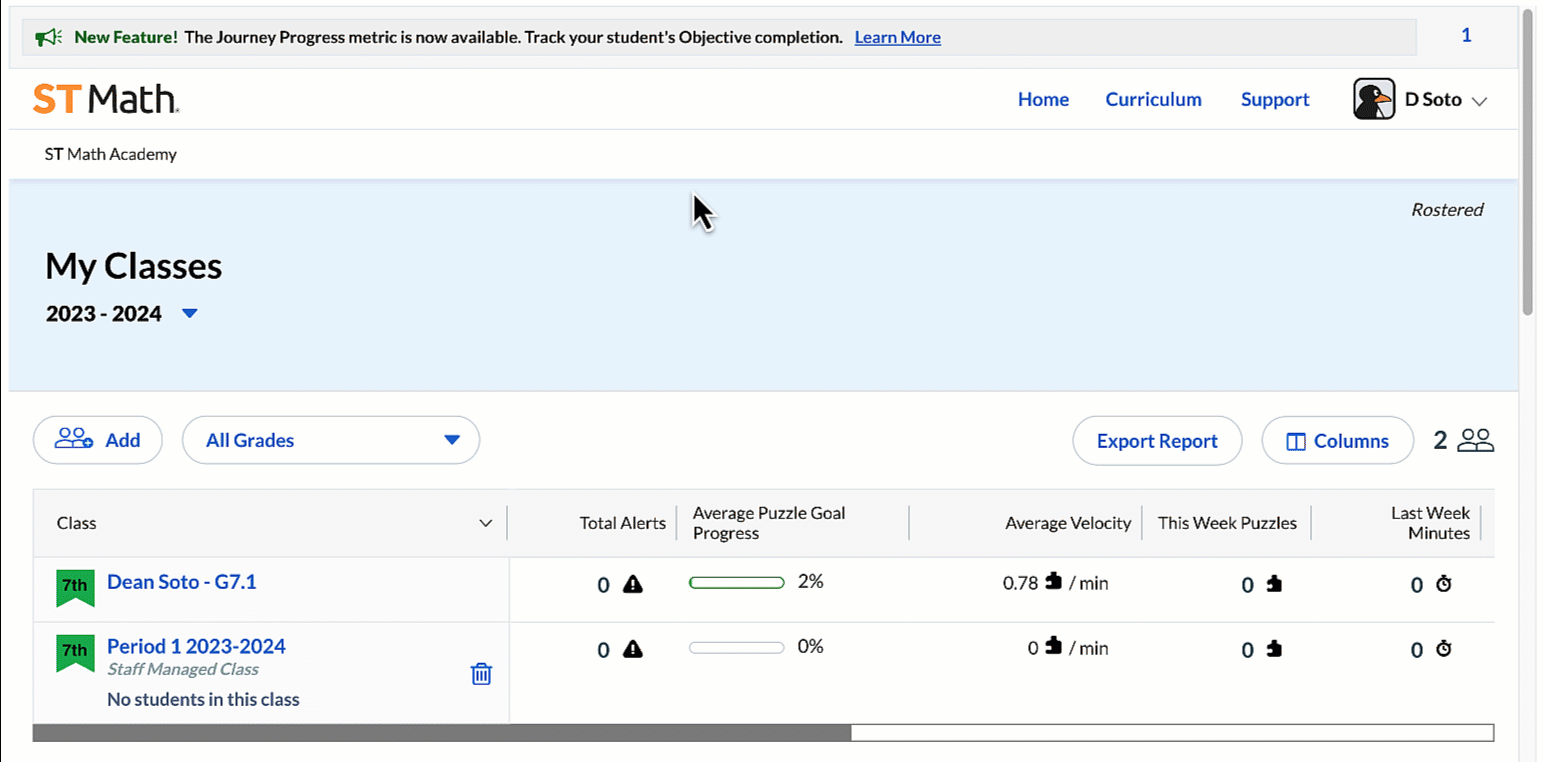Screen dimensions: 1543x762
Task: Click velocity puzzle icon in Period 1 row
Action: pyautogui.click(x=1053, y=646)
